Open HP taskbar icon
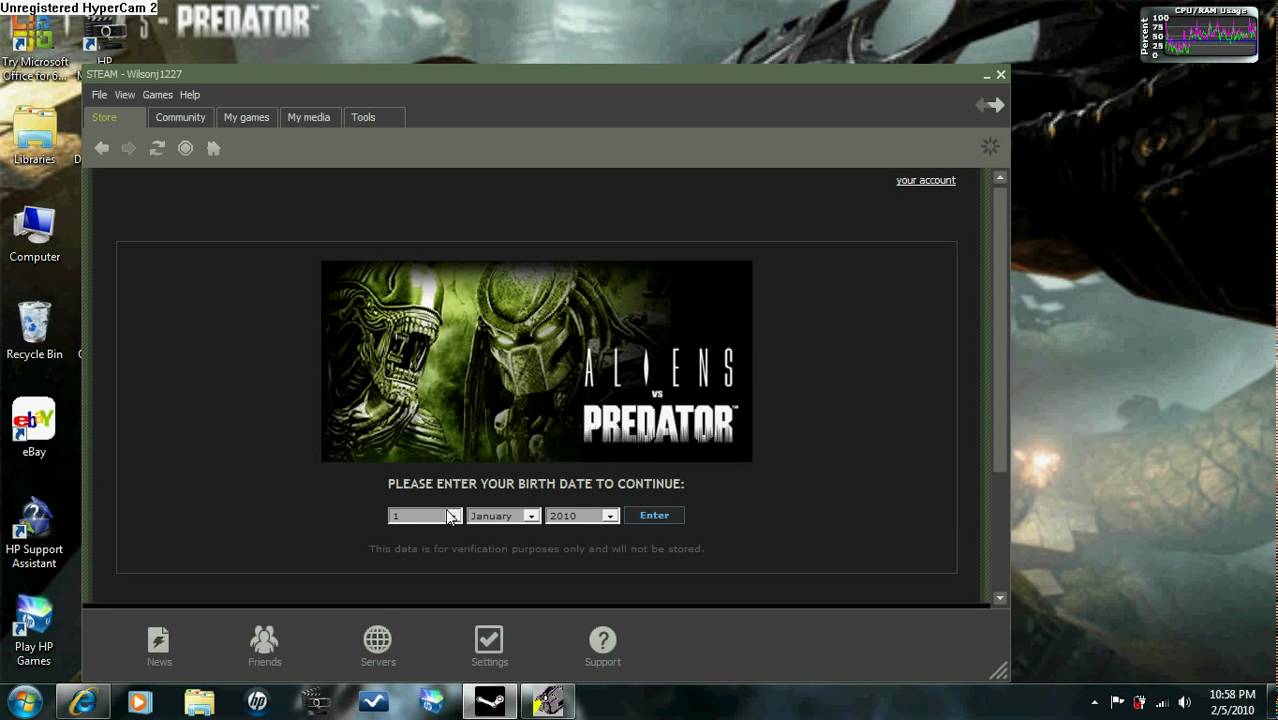1278x720 pixels. [257, 702]
